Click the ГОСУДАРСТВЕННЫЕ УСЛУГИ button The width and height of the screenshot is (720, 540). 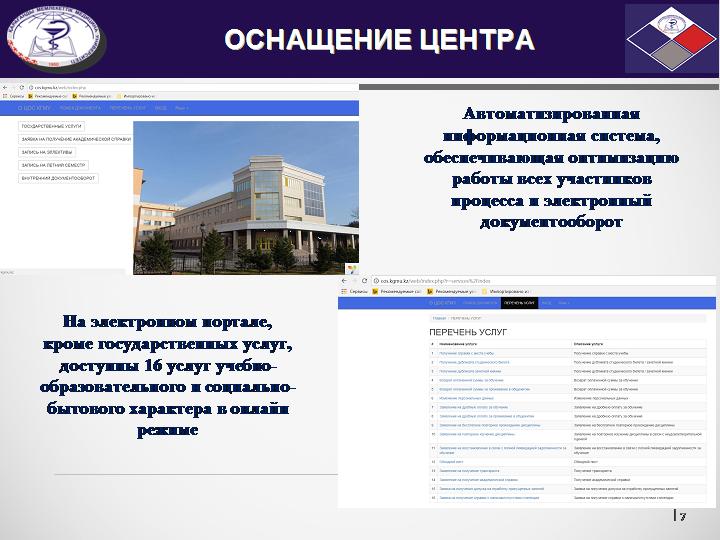click(51, 127)
